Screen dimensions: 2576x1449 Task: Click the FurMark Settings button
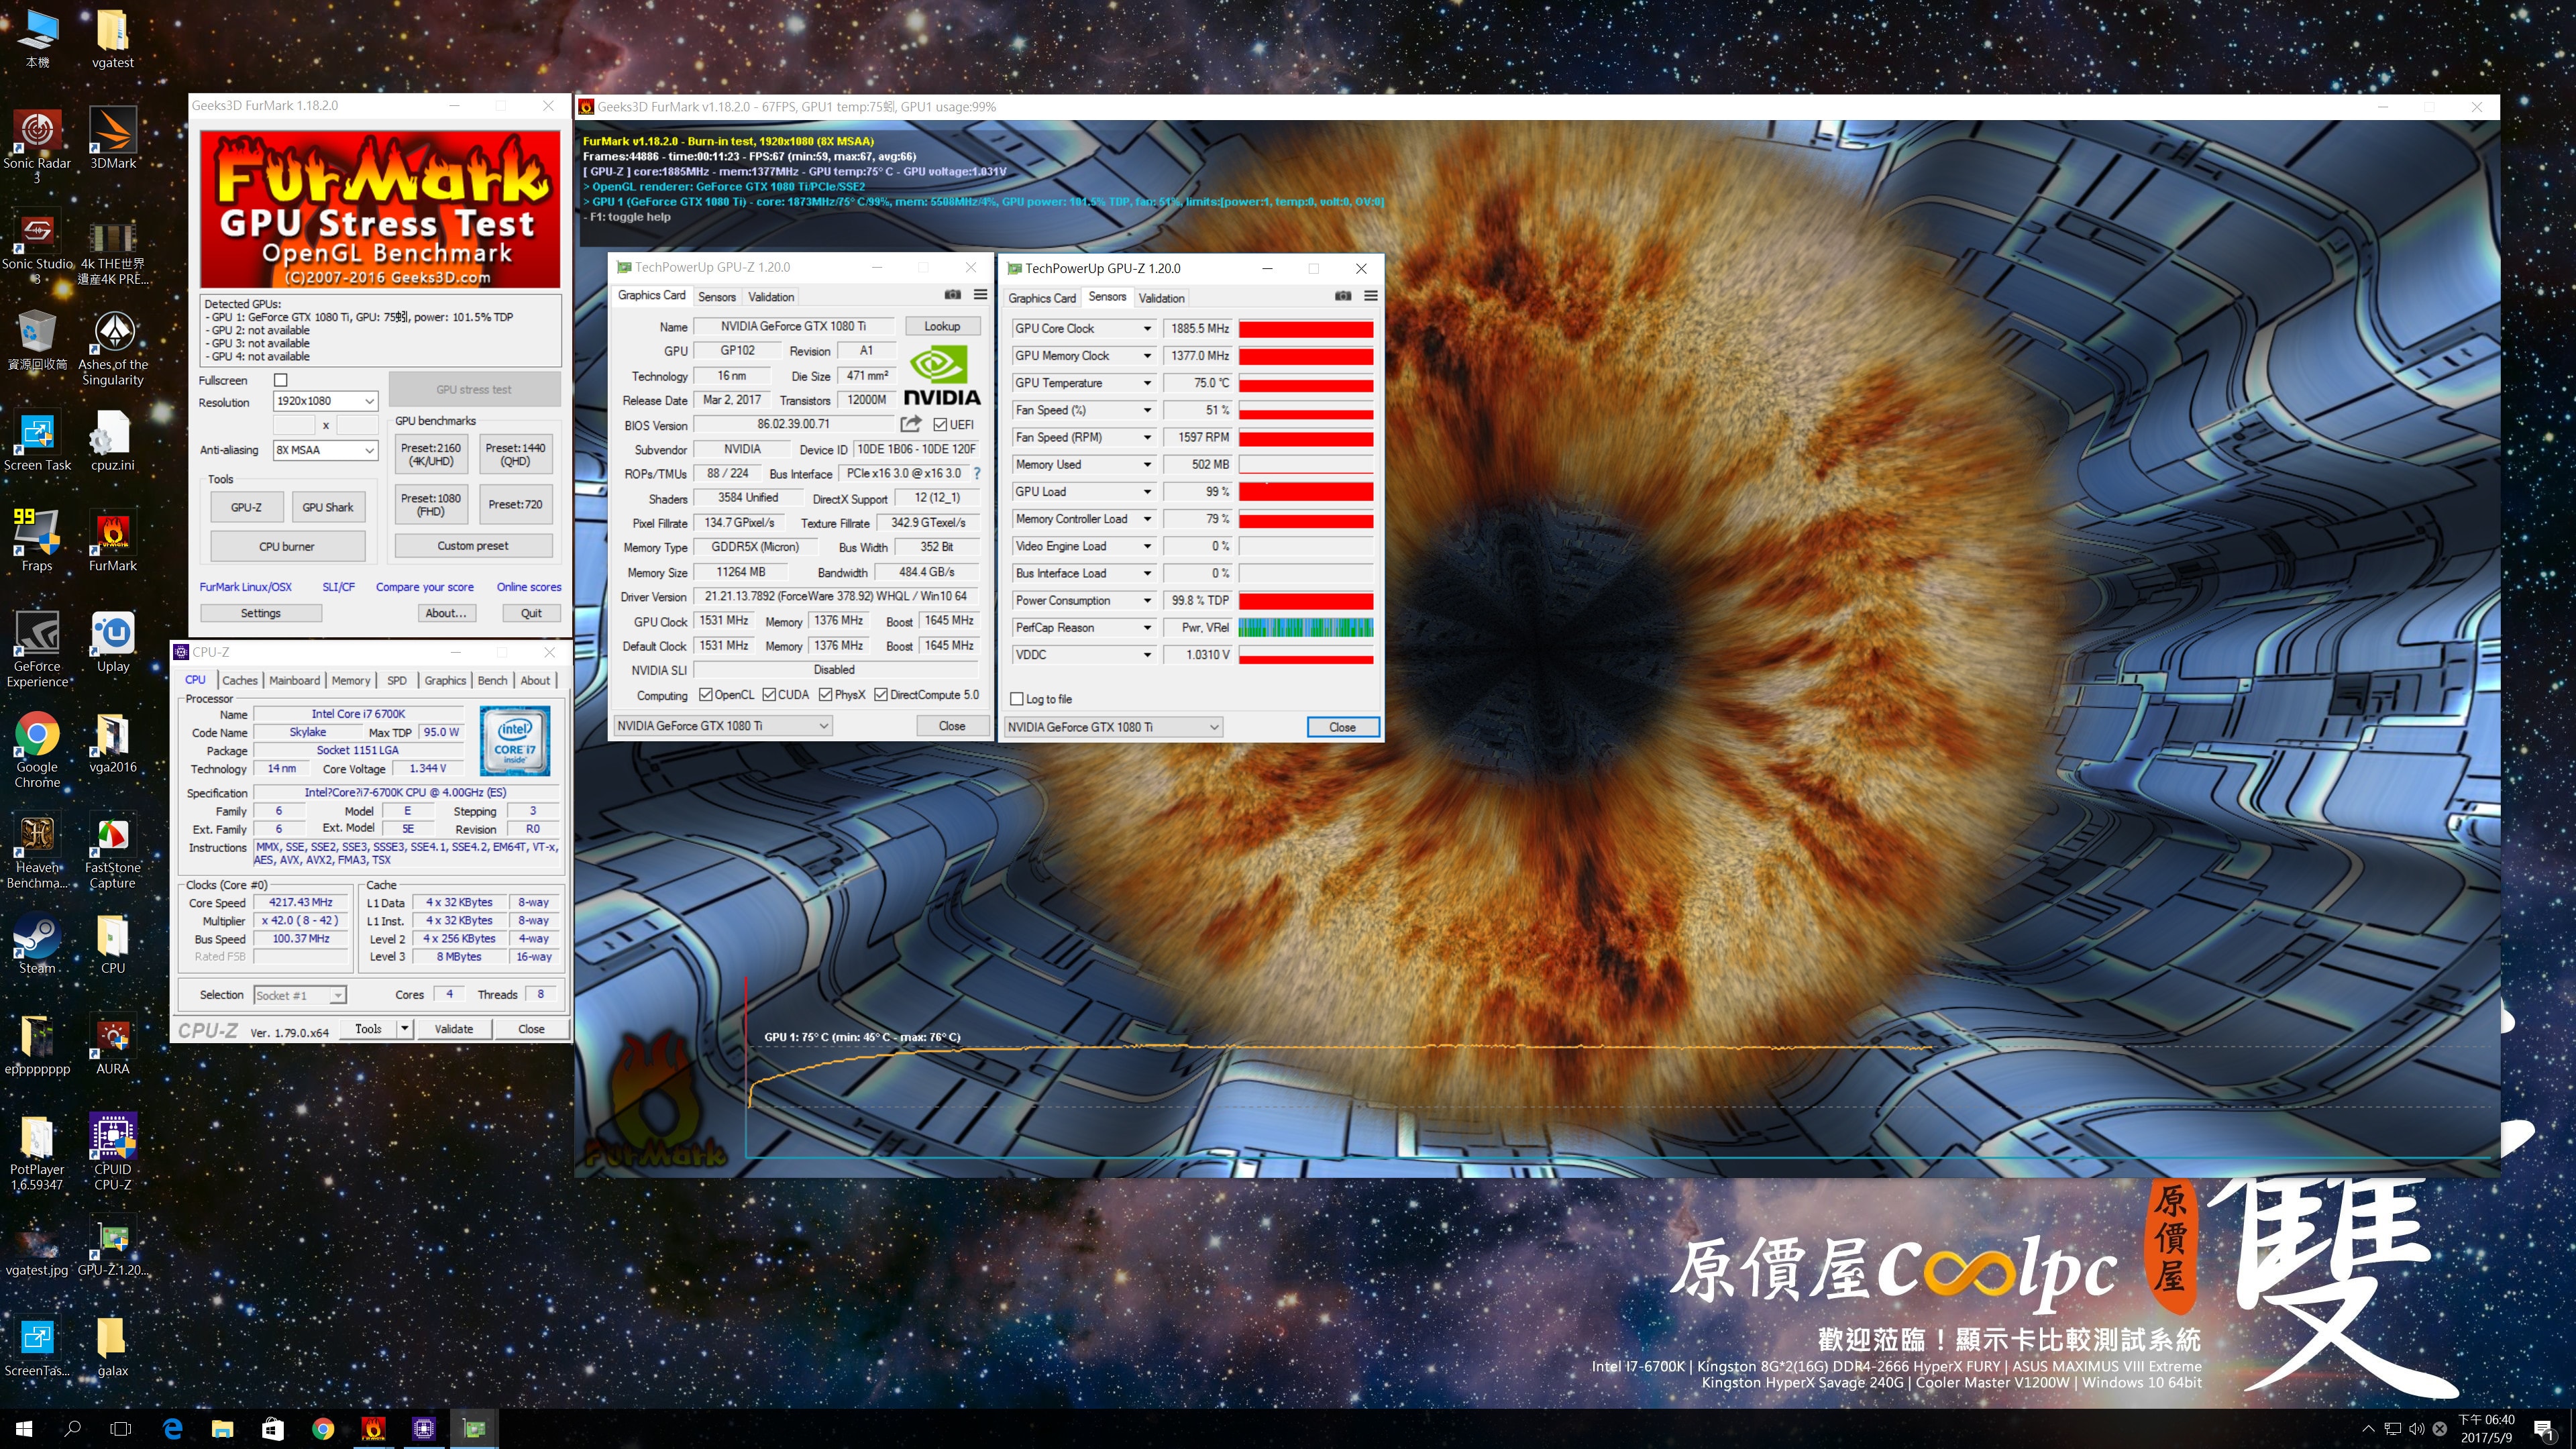pos(261,613)
